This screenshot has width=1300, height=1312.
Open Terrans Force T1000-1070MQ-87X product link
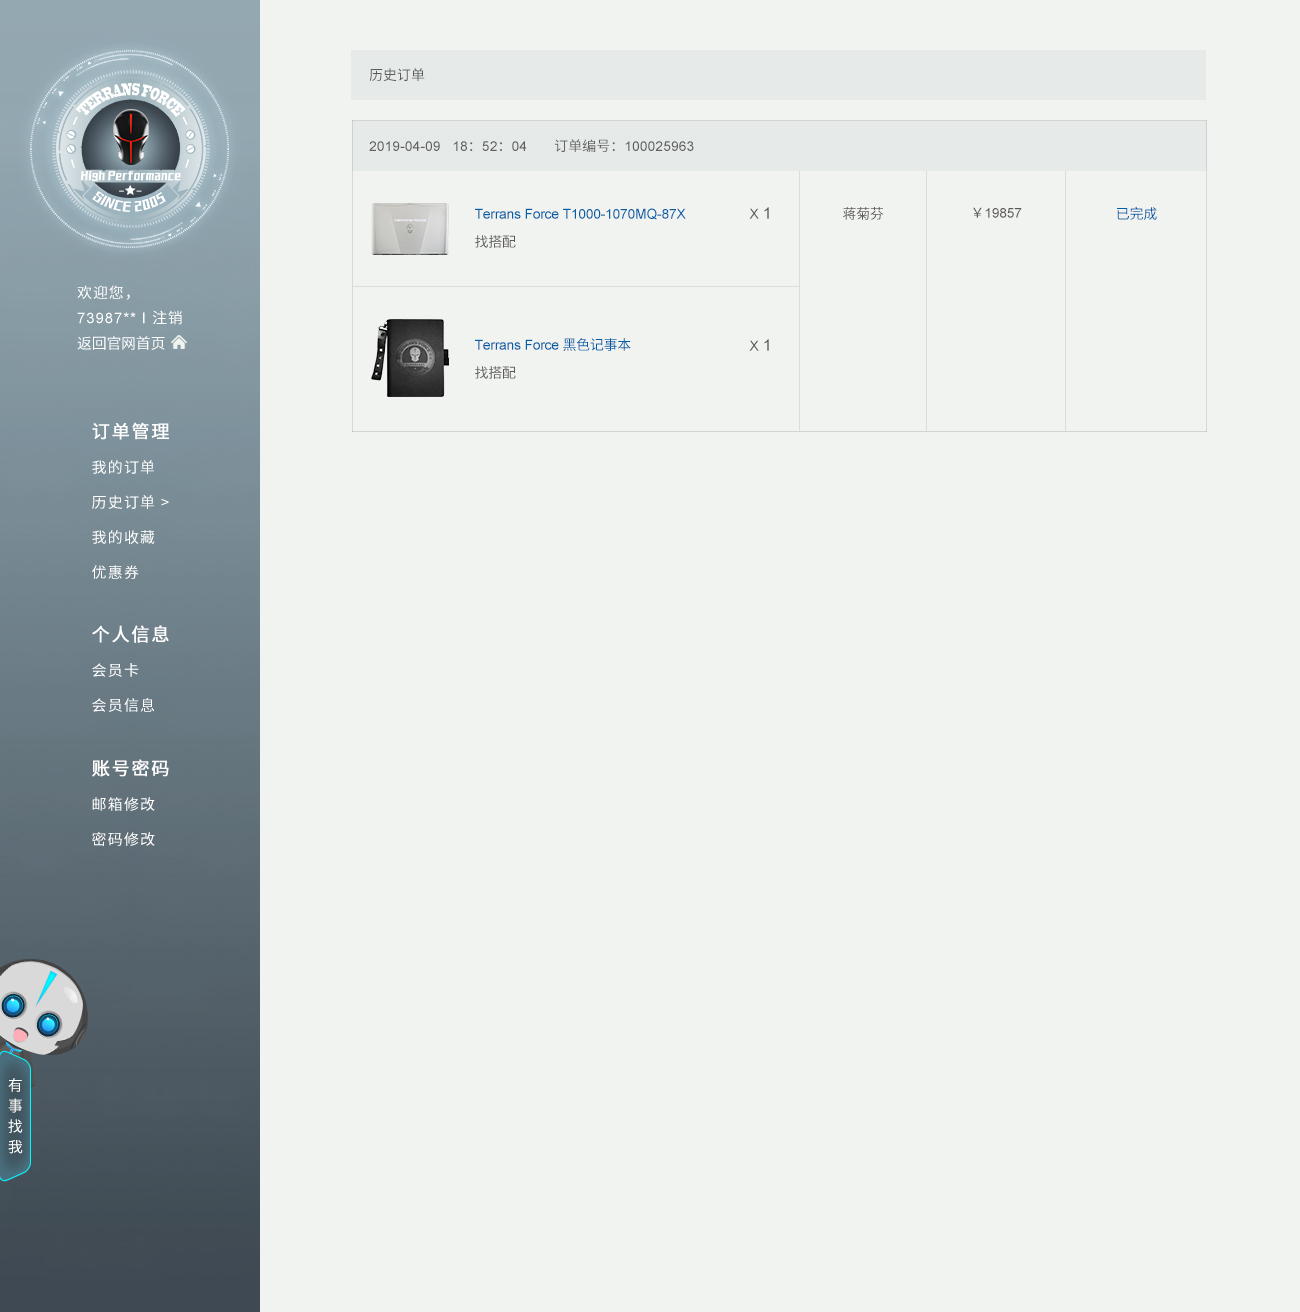click(580, 214)
